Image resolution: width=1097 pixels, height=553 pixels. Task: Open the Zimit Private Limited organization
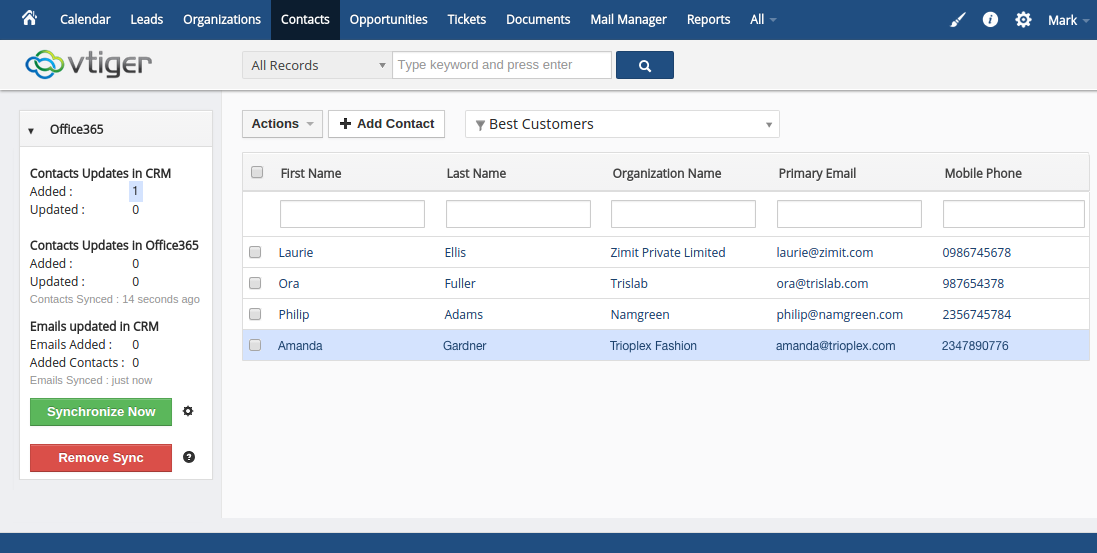click(x=667, y=253)
